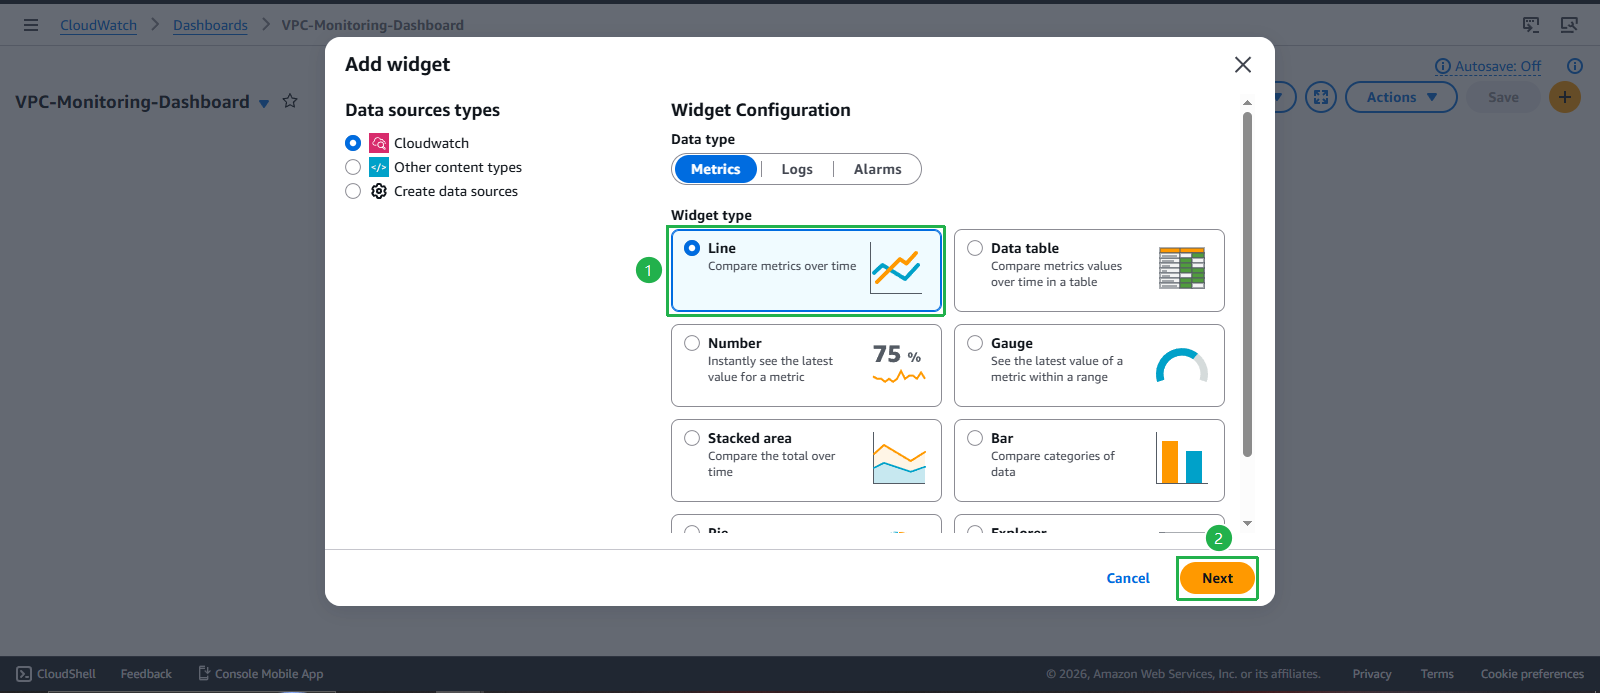Click the Next button

[1217, 578]
